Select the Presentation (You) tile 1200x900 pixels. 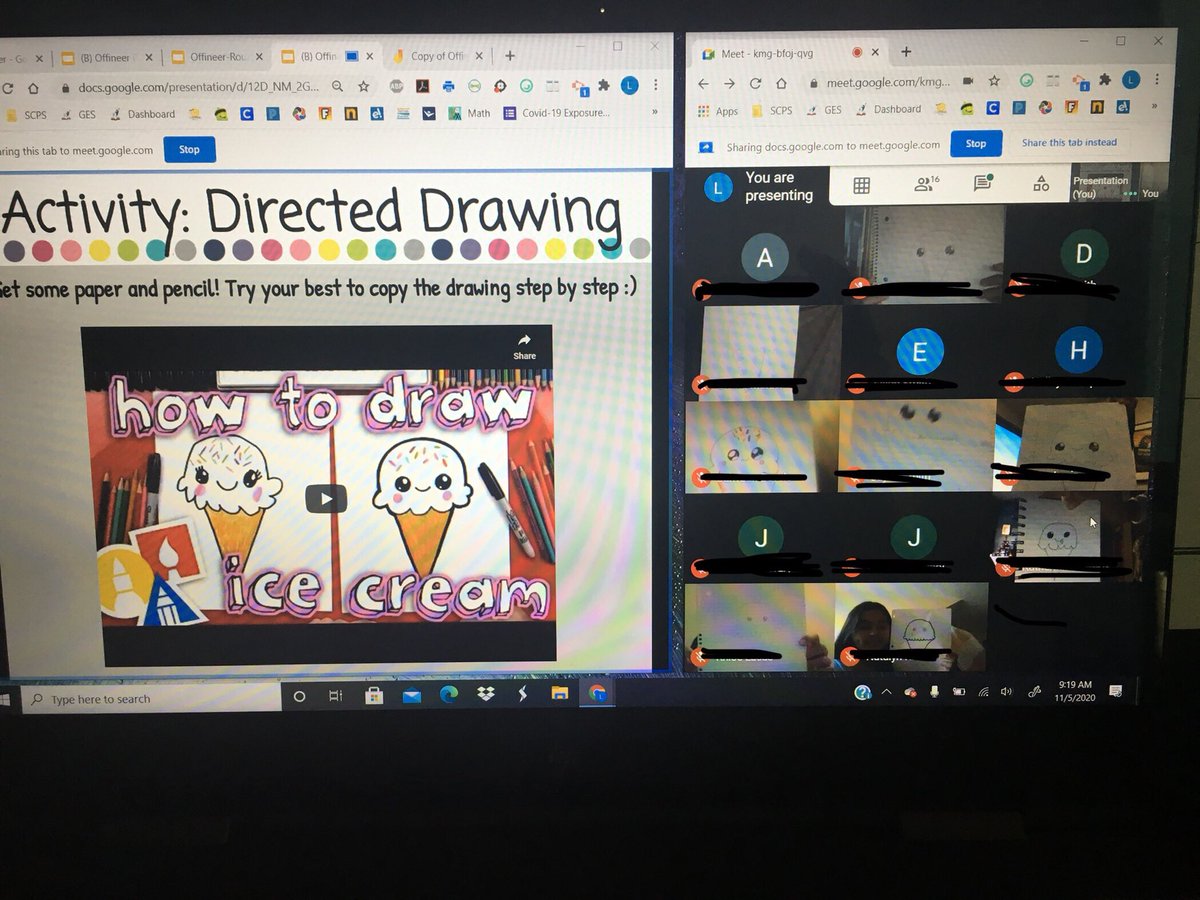(1114, 187)
